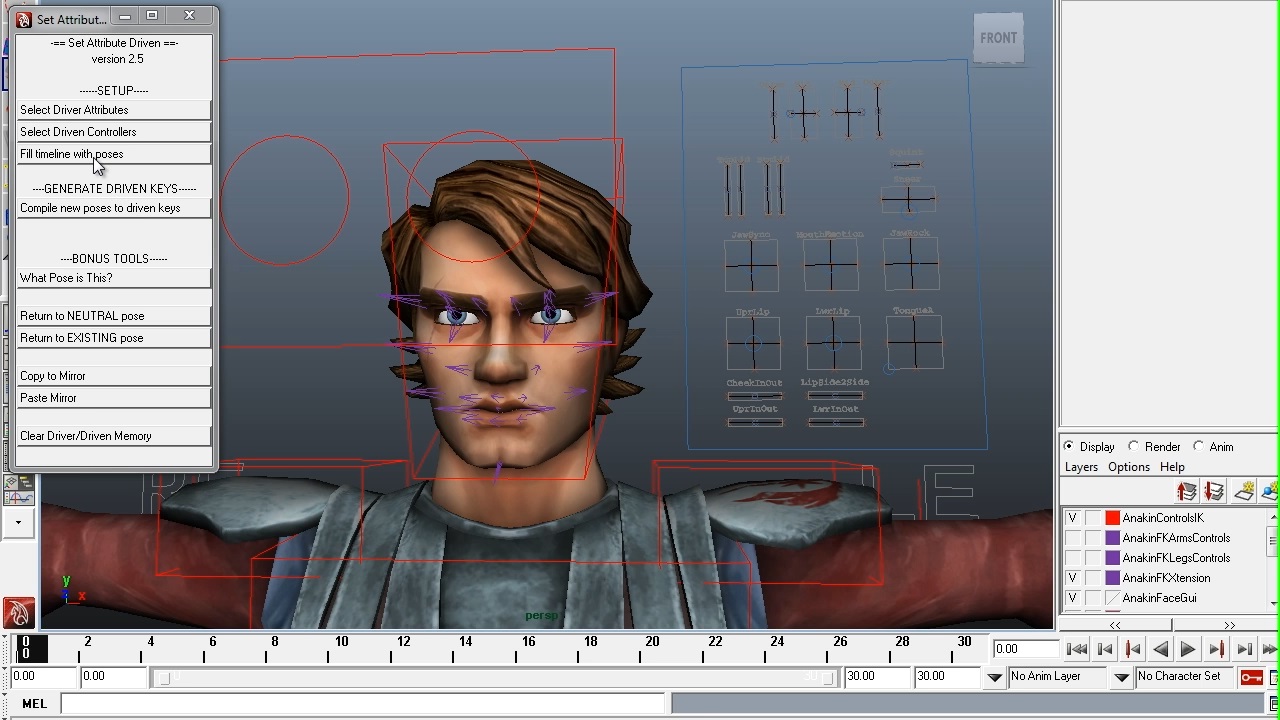The image size is (1280, 720).
Task: Open the layout dropdown arrow below toolbox
Action: (x=18, y=522)
